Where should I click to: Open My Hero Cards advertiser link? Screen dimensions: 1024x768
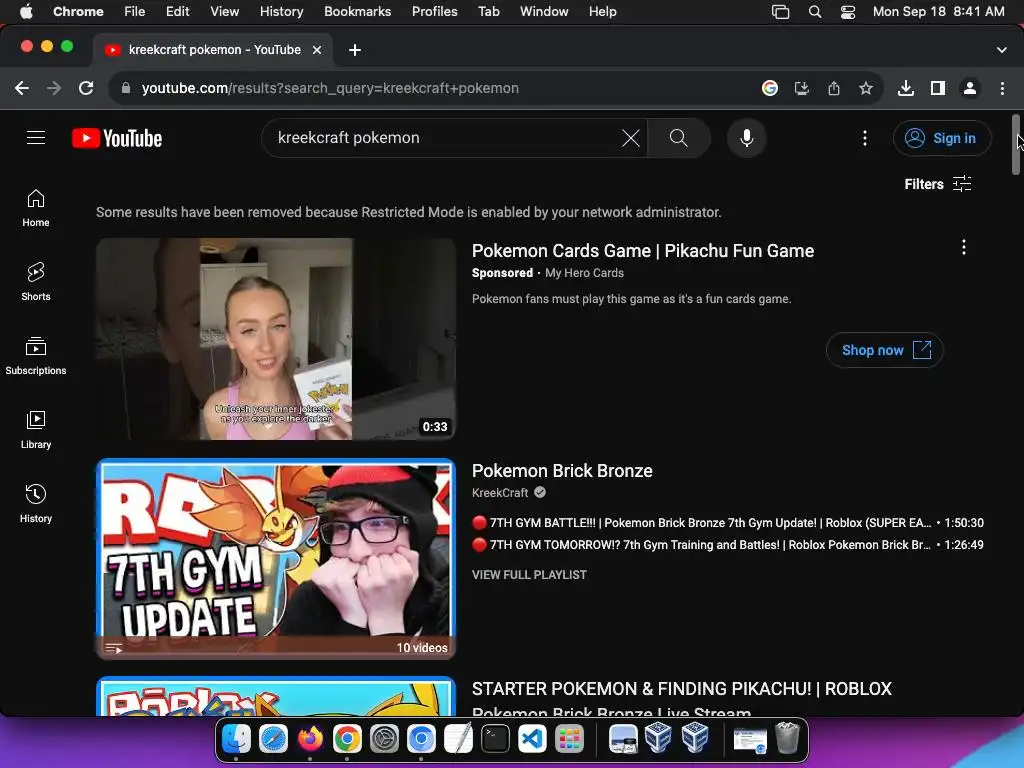(x=584, y=273)
